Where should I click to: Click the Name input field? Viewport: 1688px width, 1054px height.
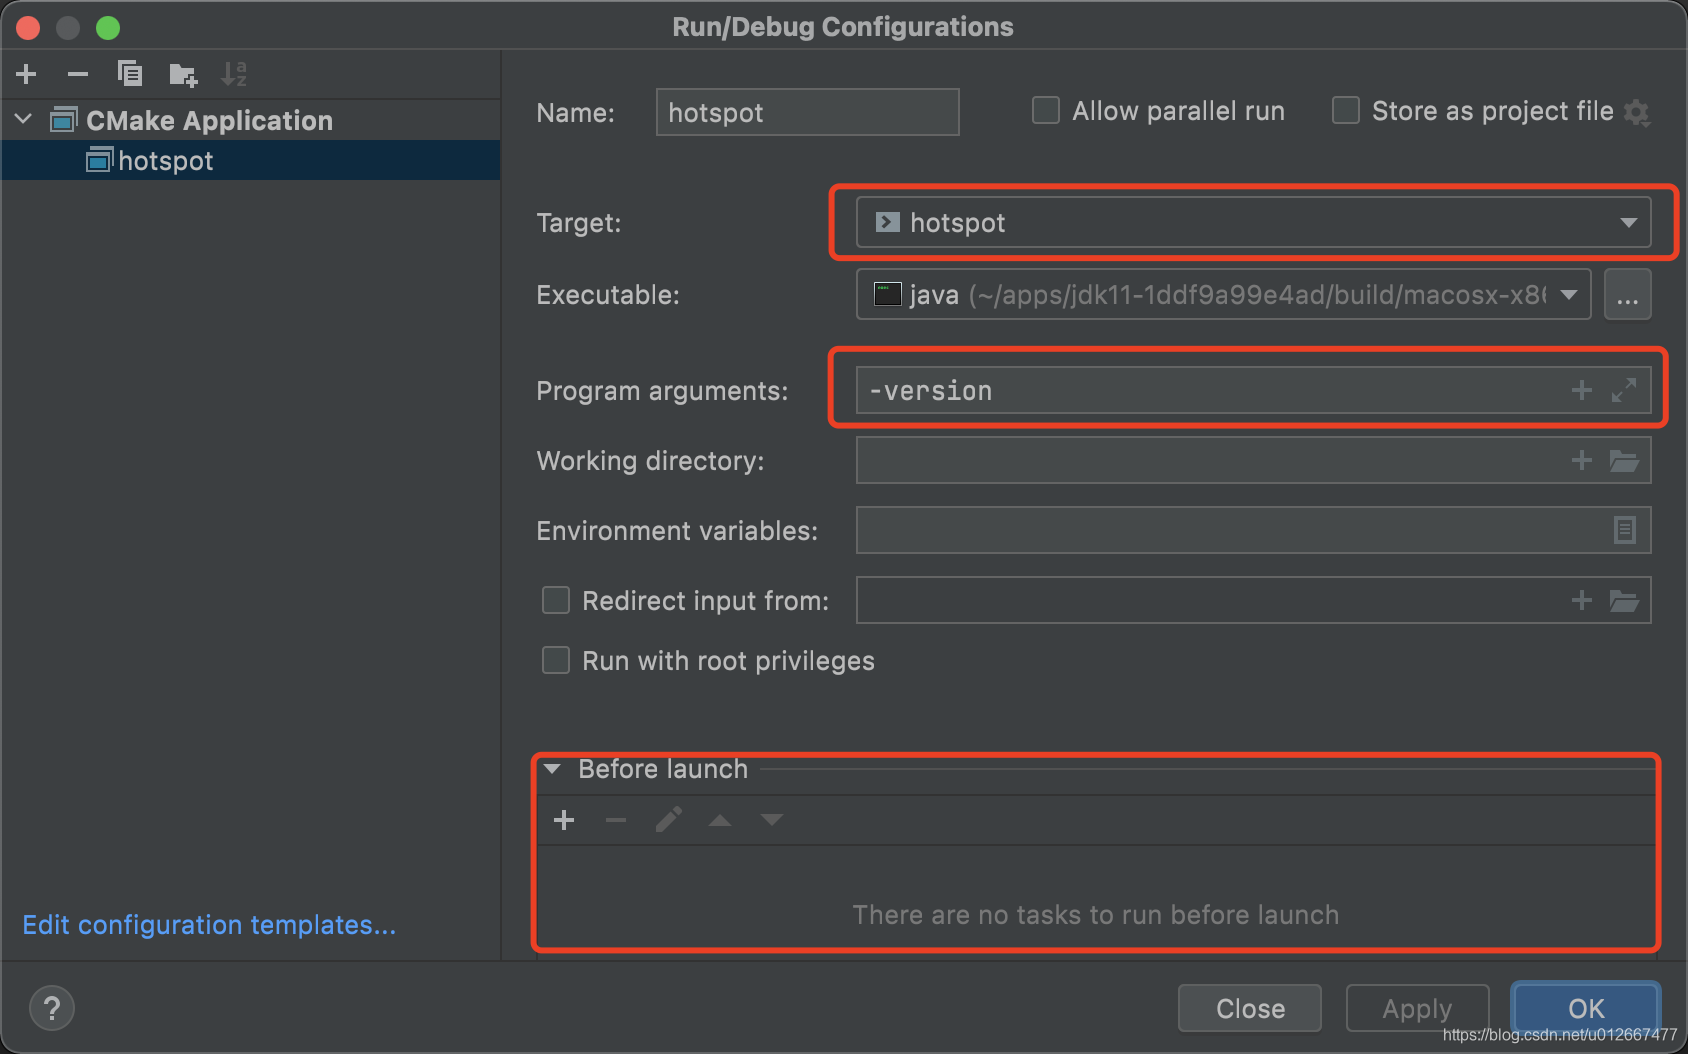point(808,112)
